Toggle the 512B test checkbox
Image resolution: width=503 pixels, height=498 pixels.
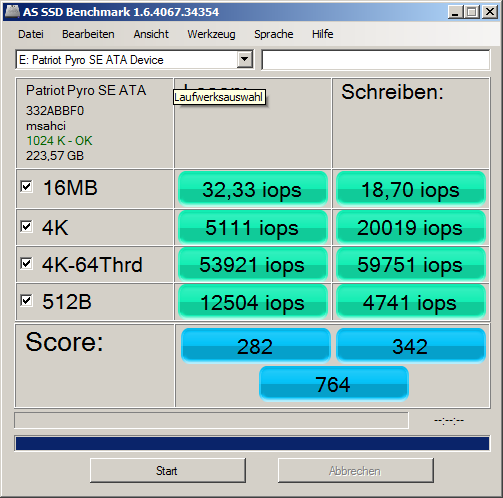point(26,301)
